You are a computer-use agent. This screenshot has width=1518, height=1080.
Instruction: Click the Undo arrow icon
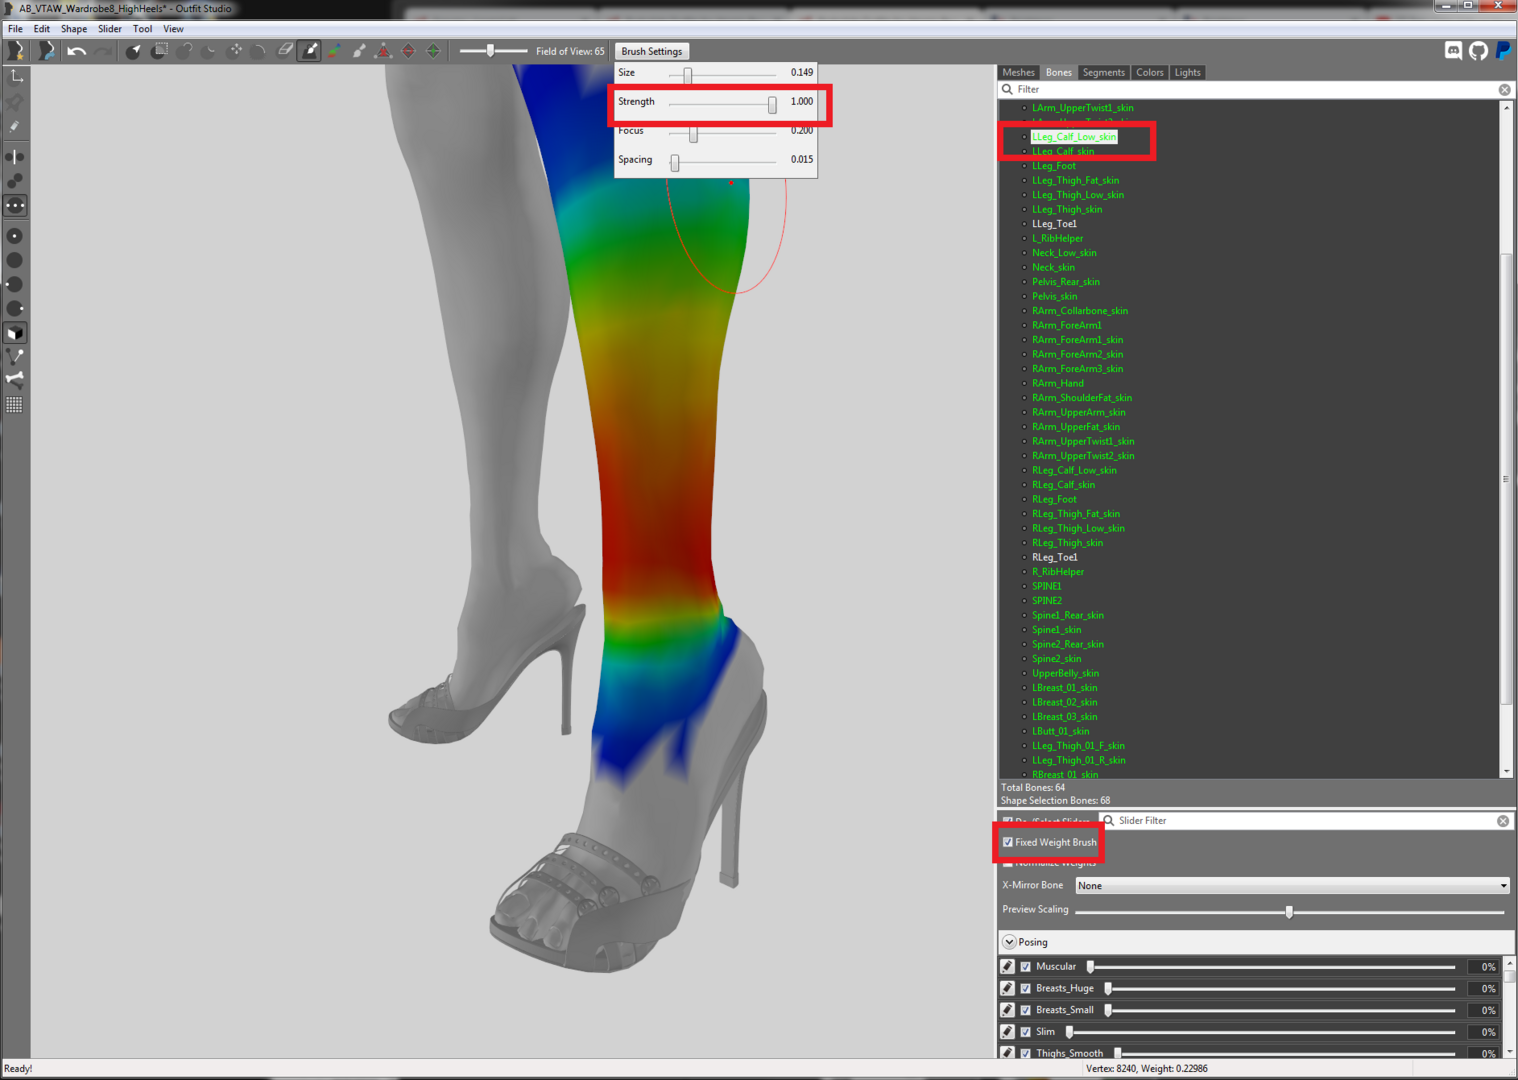(x=77, y=51)
